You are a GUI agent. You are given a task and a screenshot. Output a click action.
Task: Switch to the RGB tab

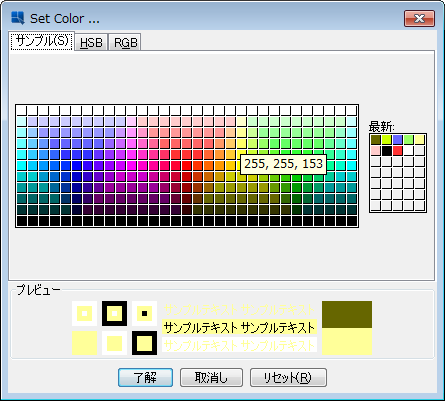[125, 42]
